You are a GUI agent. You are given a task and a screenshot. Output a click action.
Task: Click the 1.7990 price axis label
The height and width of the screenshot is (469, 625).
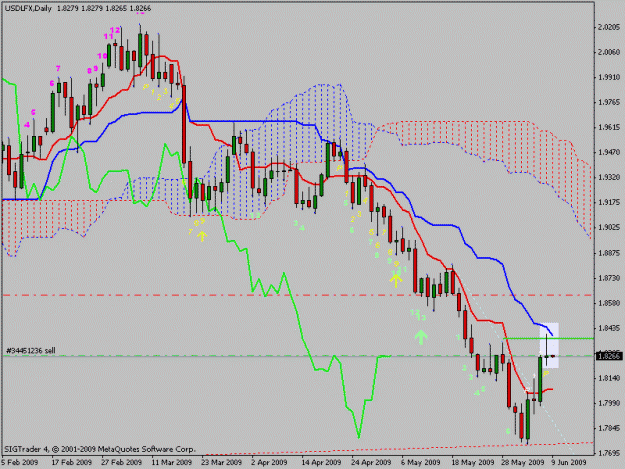pos(609,403)
